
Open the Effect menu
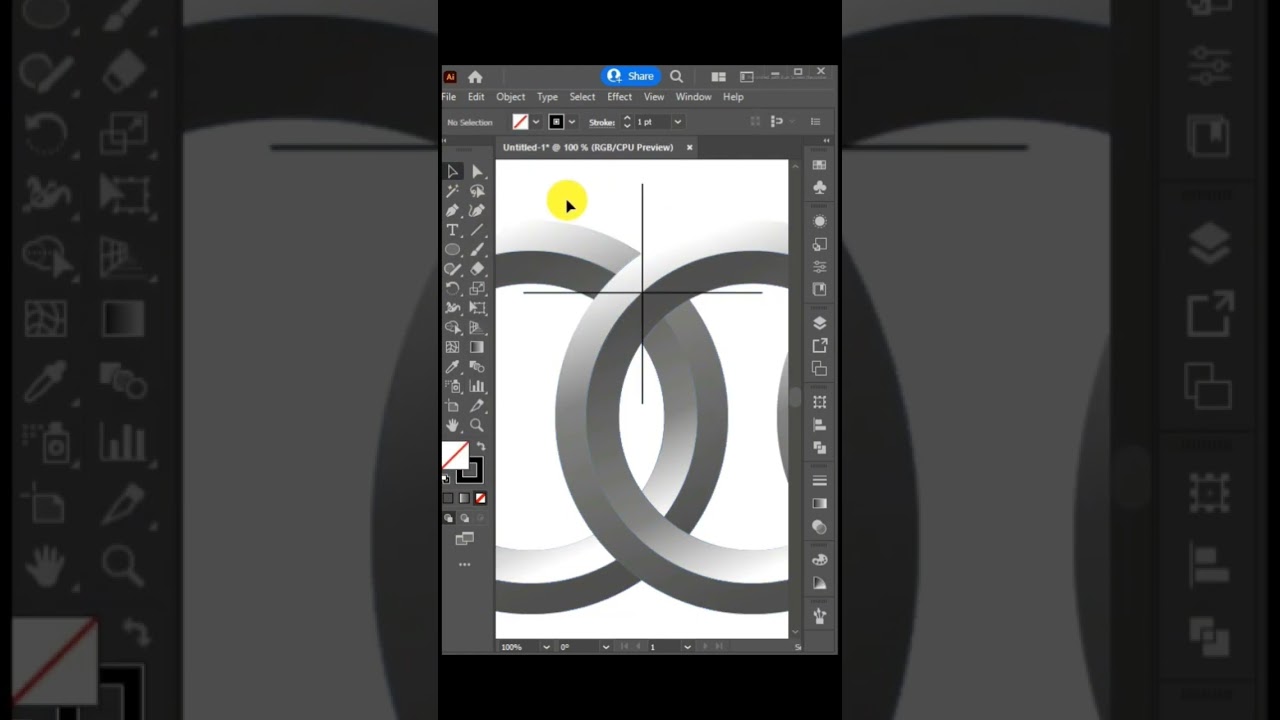619,97
